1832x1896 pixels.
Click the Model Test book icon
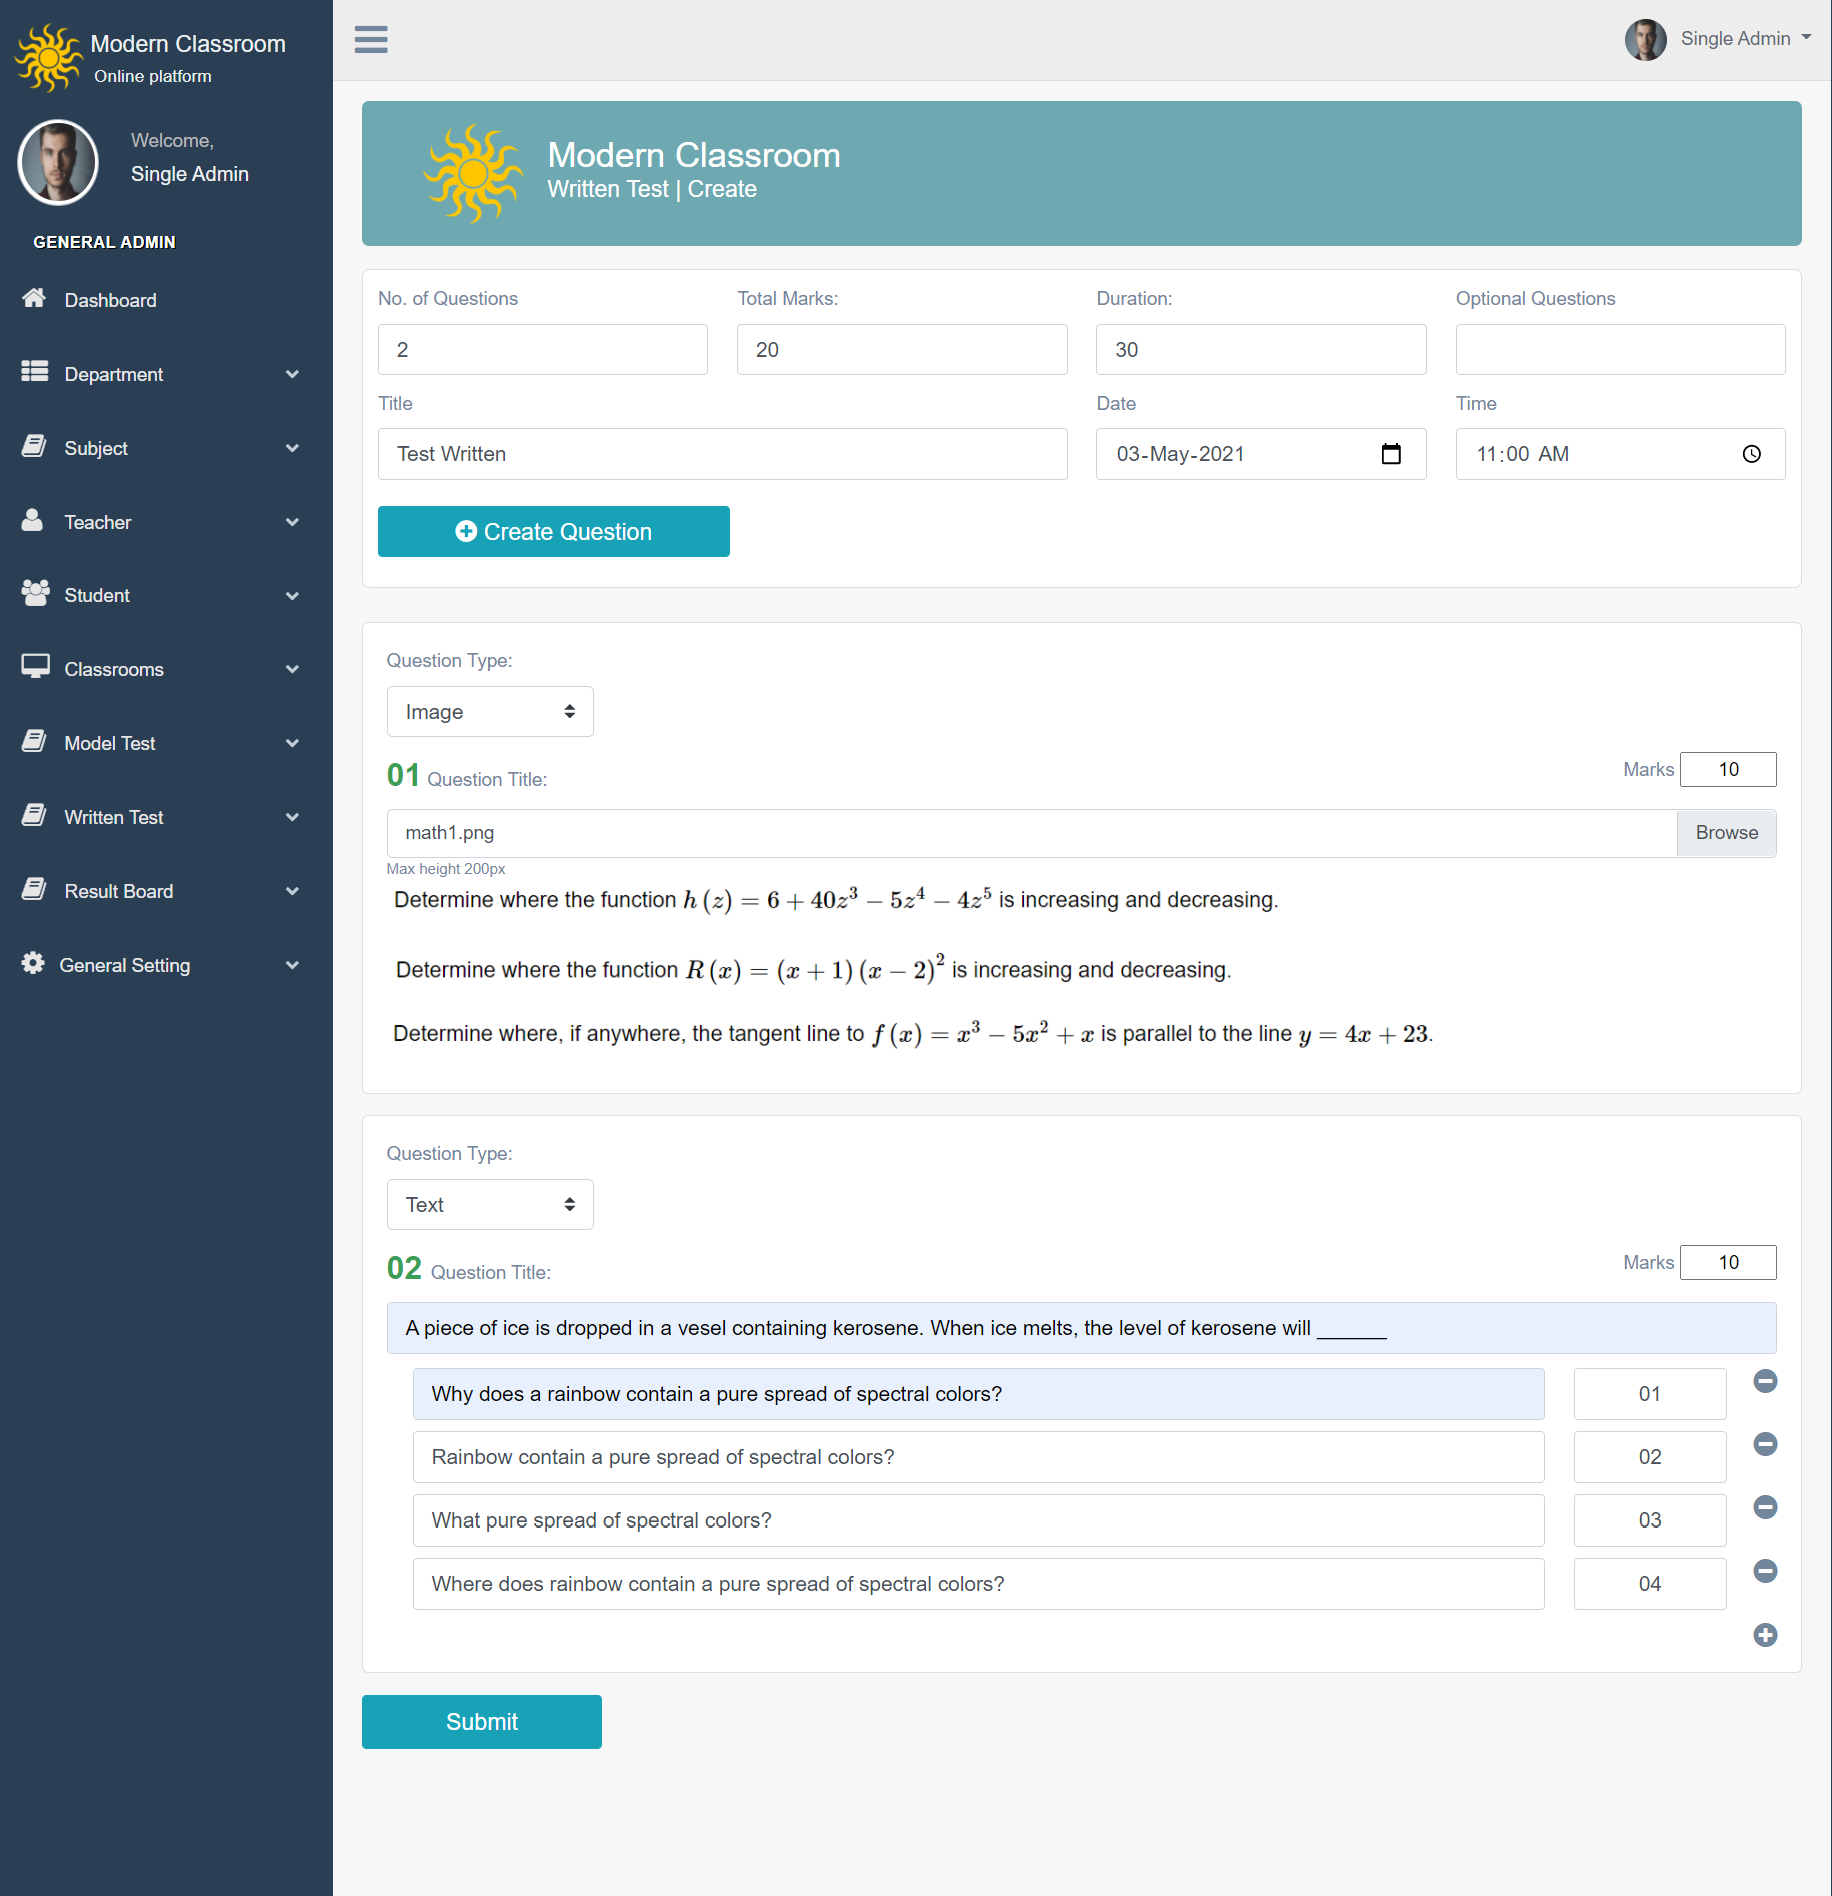click(x=34, y=741)
